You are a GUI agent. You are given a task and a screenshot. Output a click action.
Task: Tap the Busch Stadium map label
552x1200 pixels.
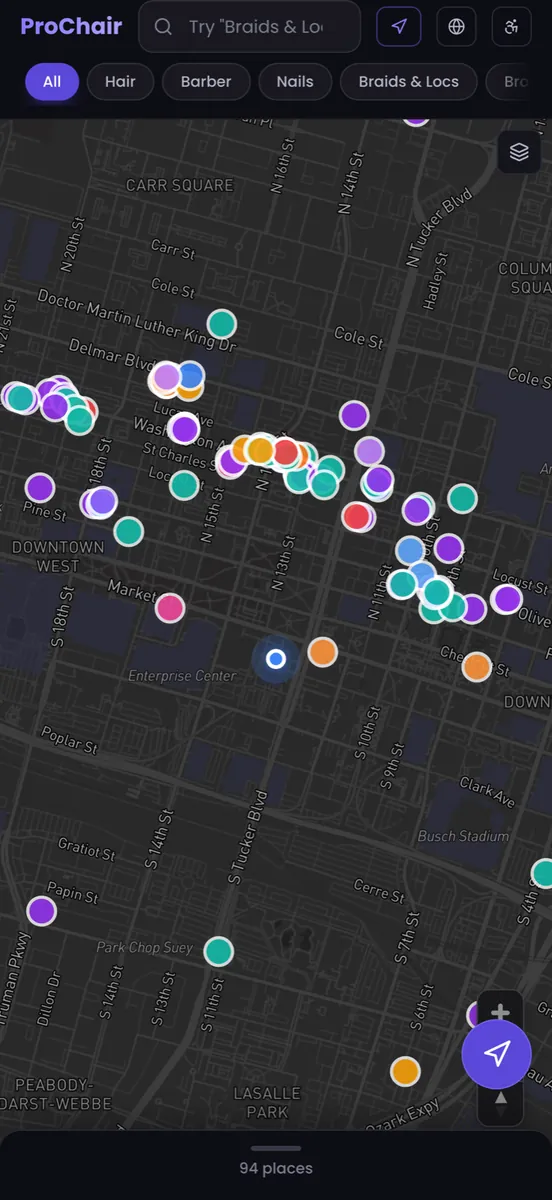pyautogui.click(x=463, y=836)
